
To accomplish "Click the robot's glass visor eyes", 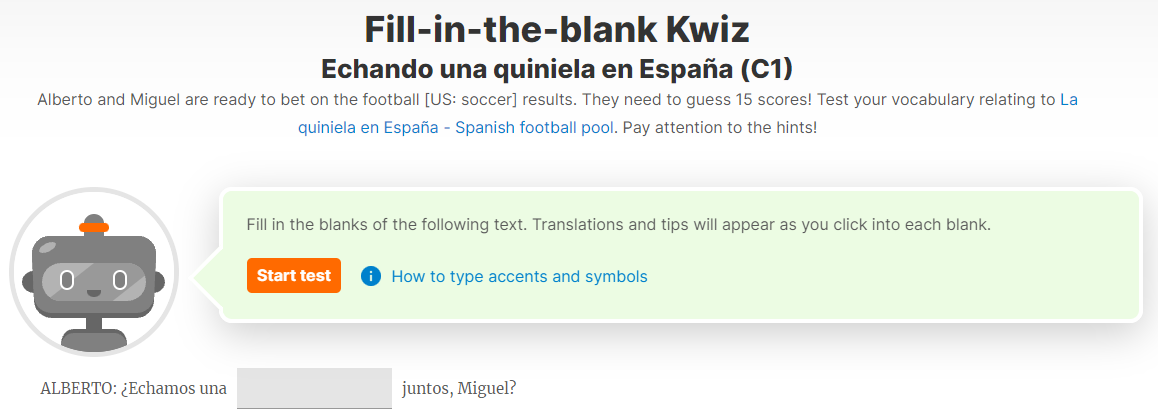I will [94, 281].
